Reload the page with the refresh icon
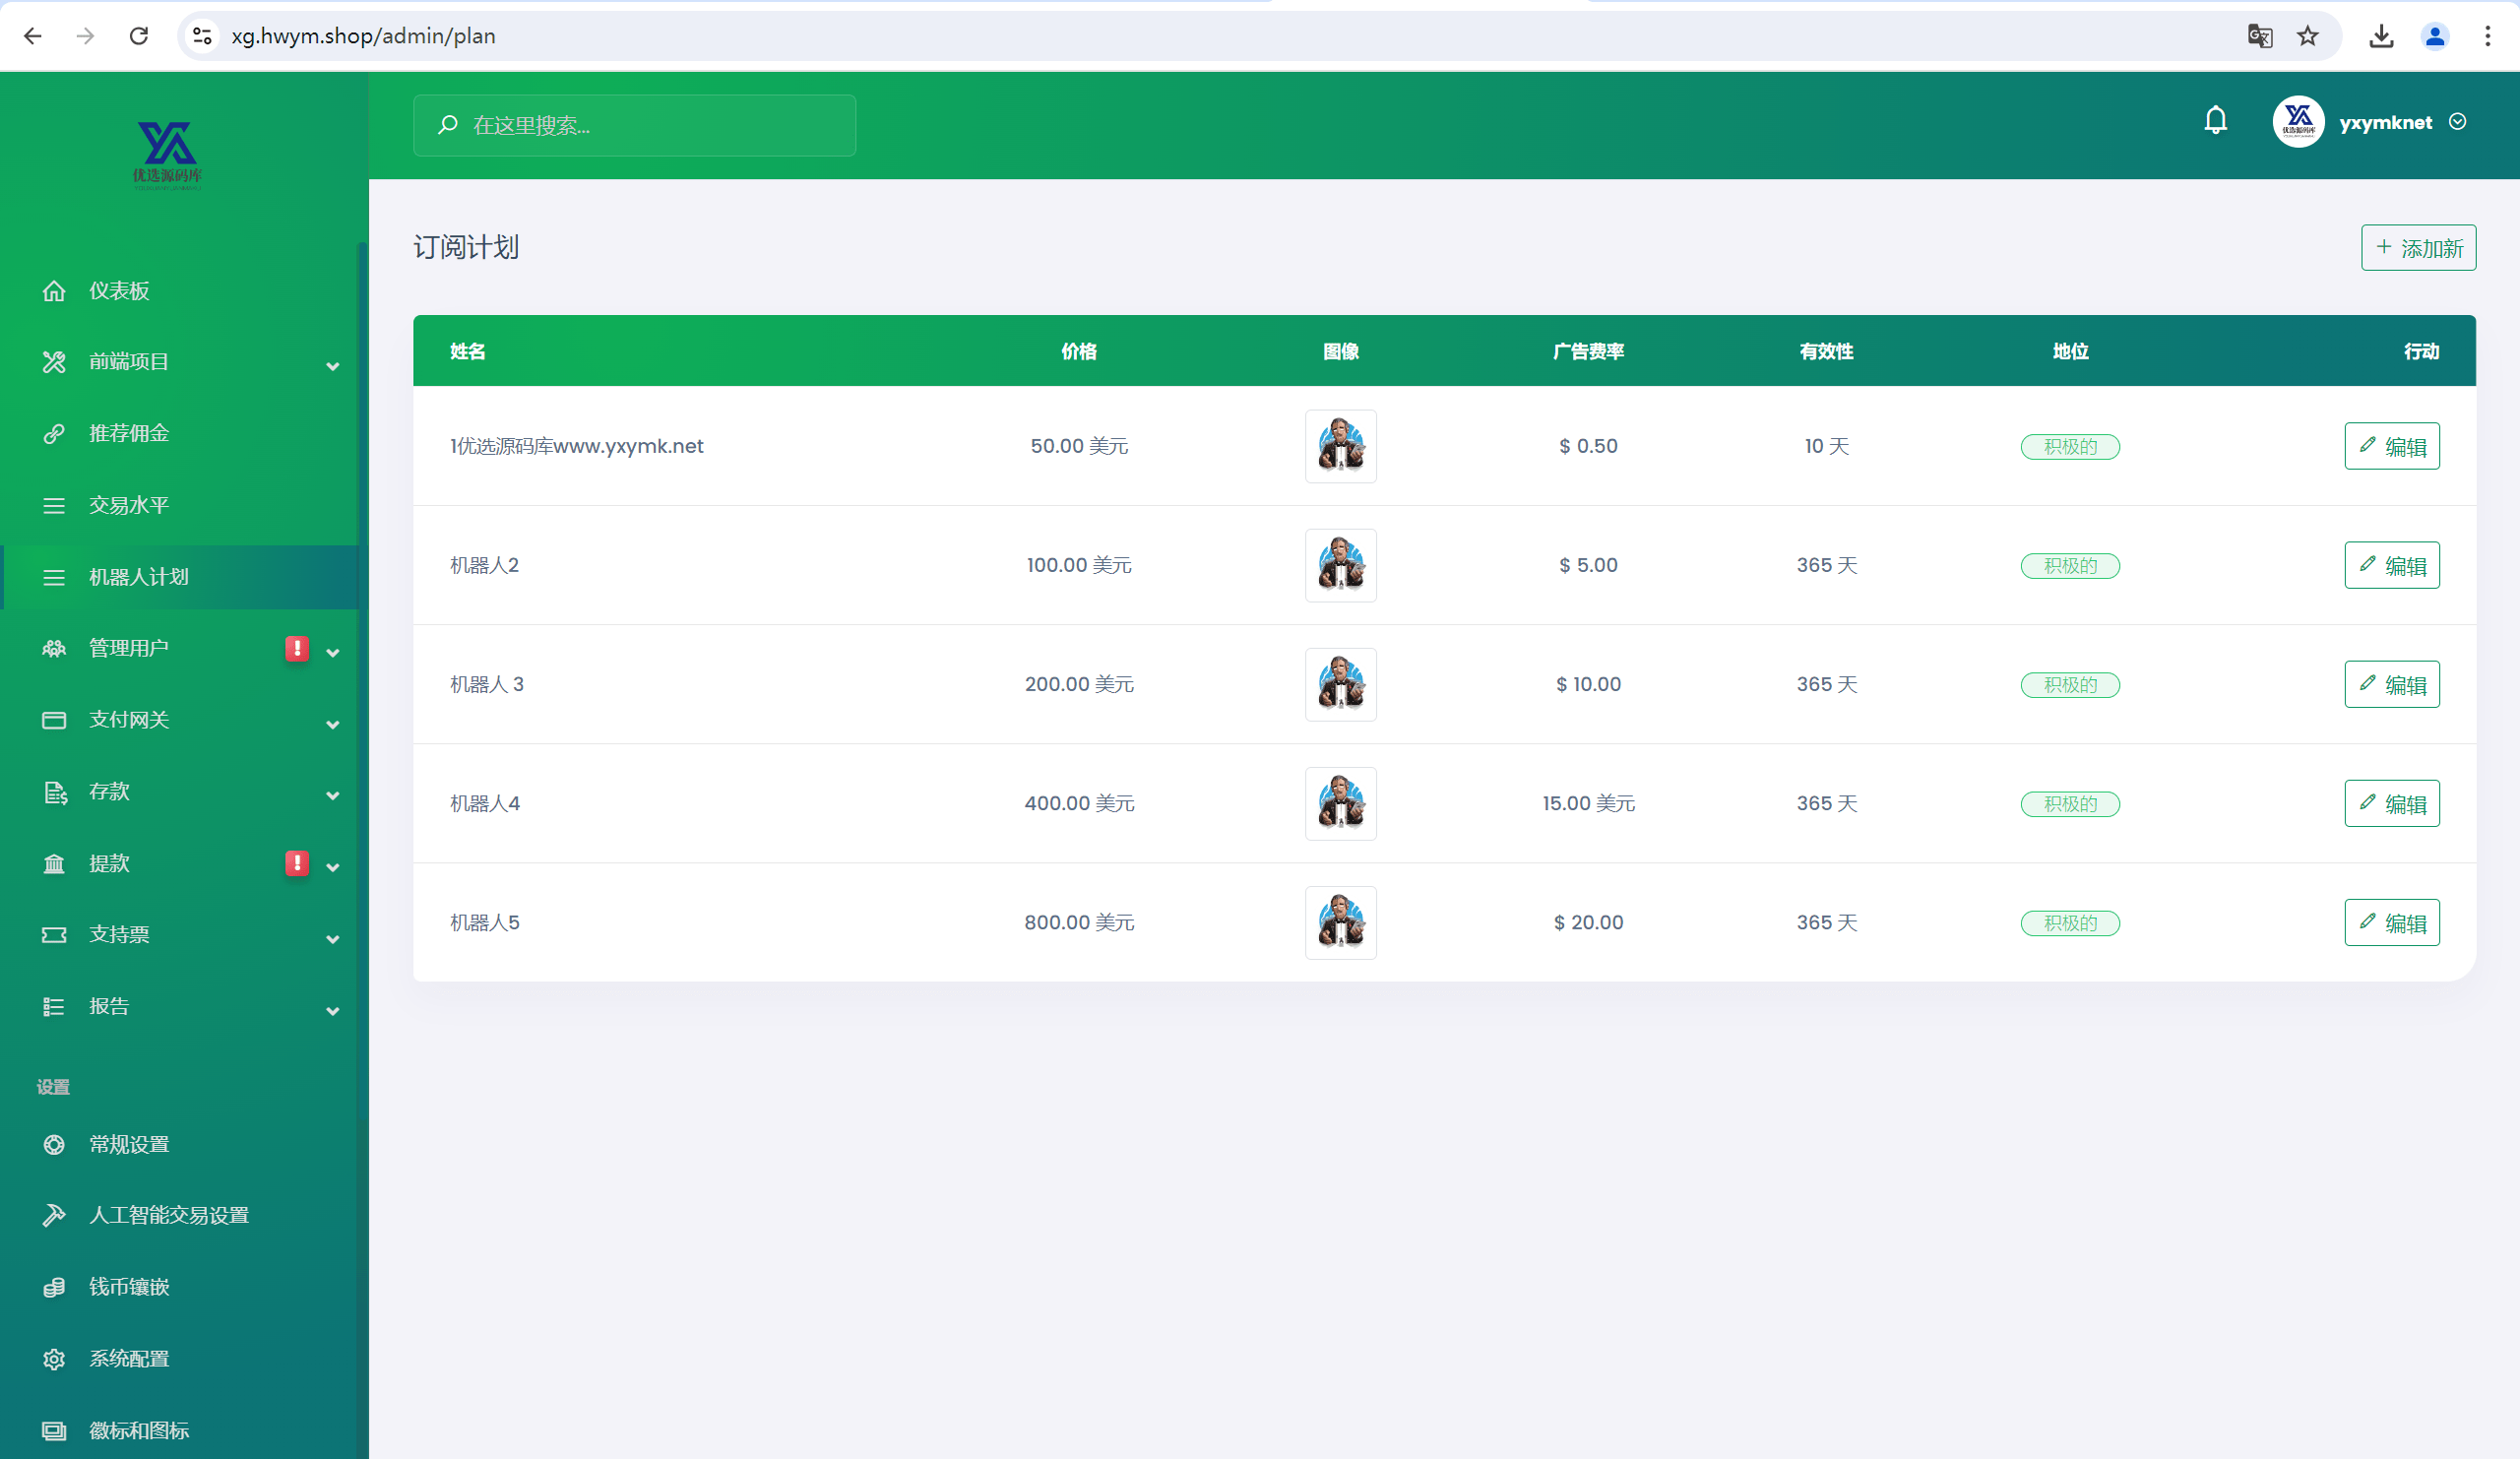The height and width of the screenshot is (1459, 2520). pyautogui.click(x=139, y=36)
